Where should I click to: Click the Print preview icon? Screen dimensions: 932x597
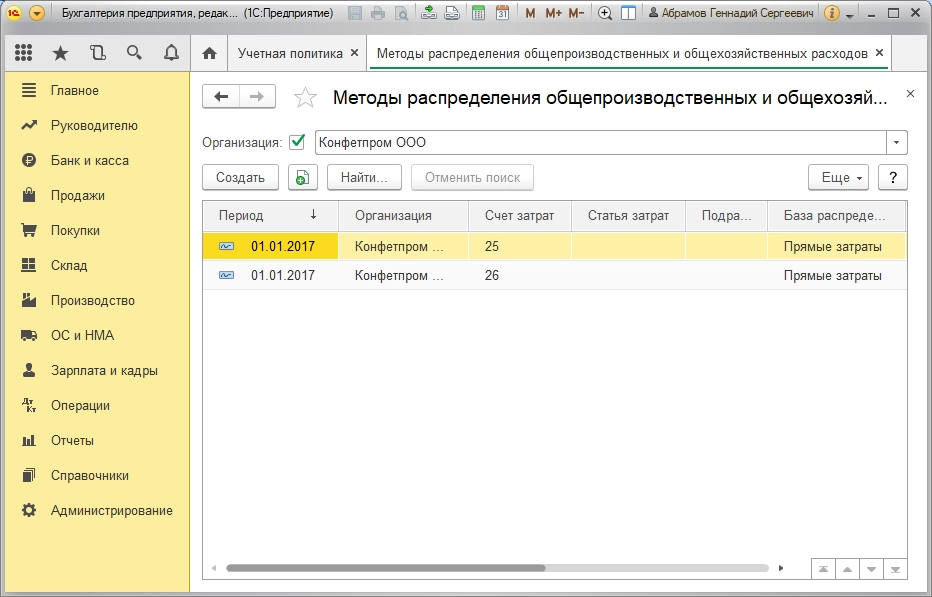pyautogui.click(x=402, y=12)
